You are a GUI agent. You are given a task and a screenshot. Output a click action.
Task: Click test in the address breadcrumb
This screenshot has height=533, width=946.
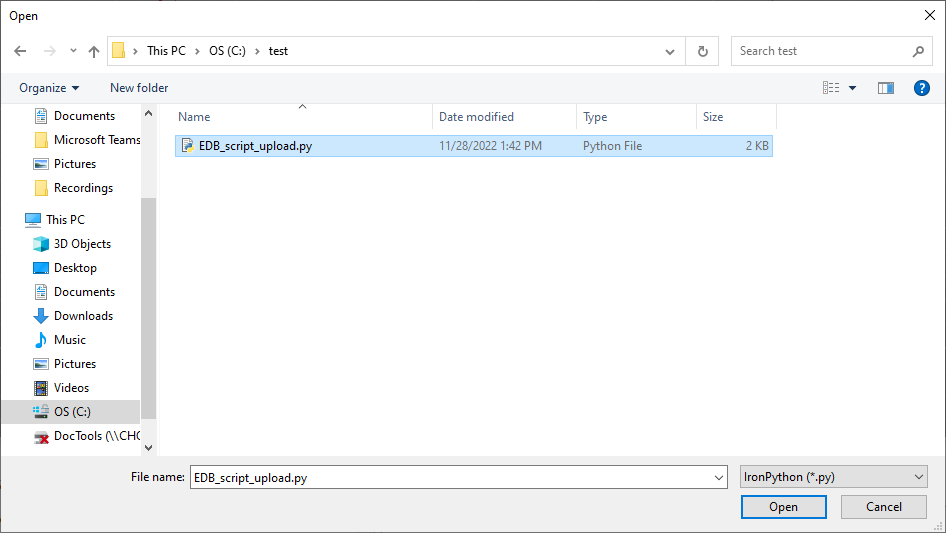coord(278,51)
